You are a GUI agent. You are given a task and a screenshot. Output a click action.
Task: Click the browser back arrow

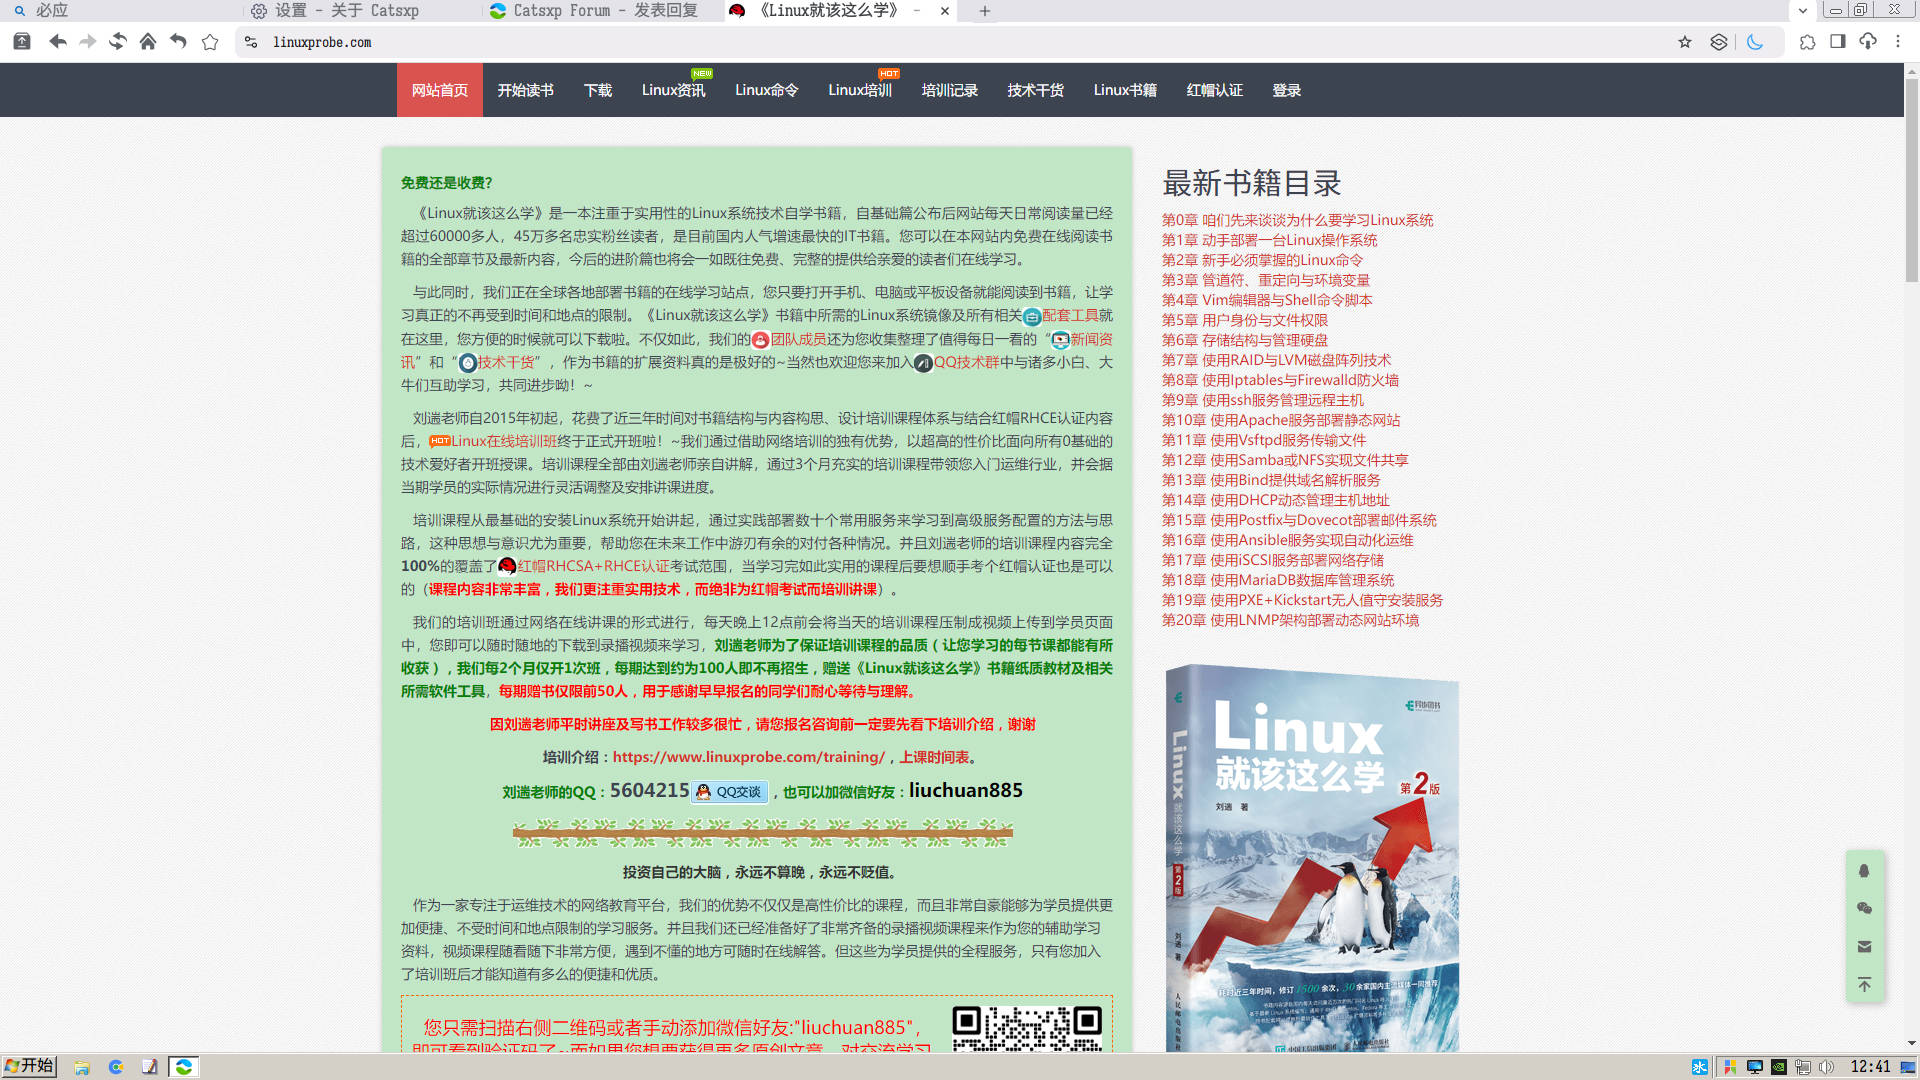(58, 42)
